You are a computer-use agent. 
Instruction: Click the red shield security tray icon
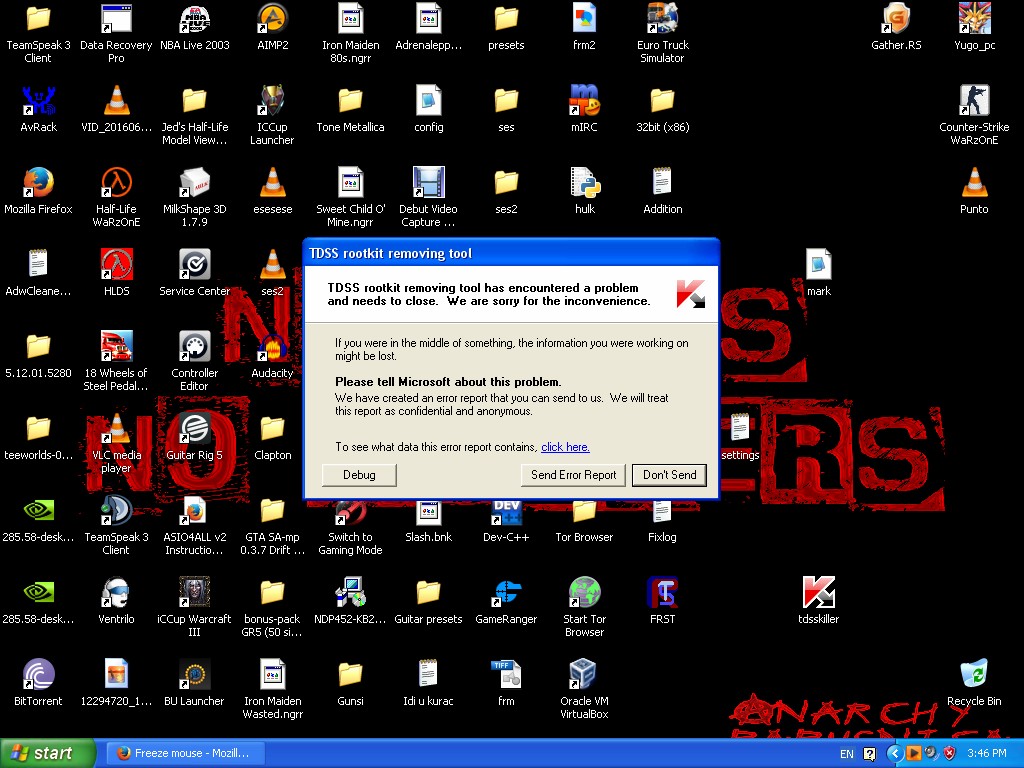click(949, 754)
